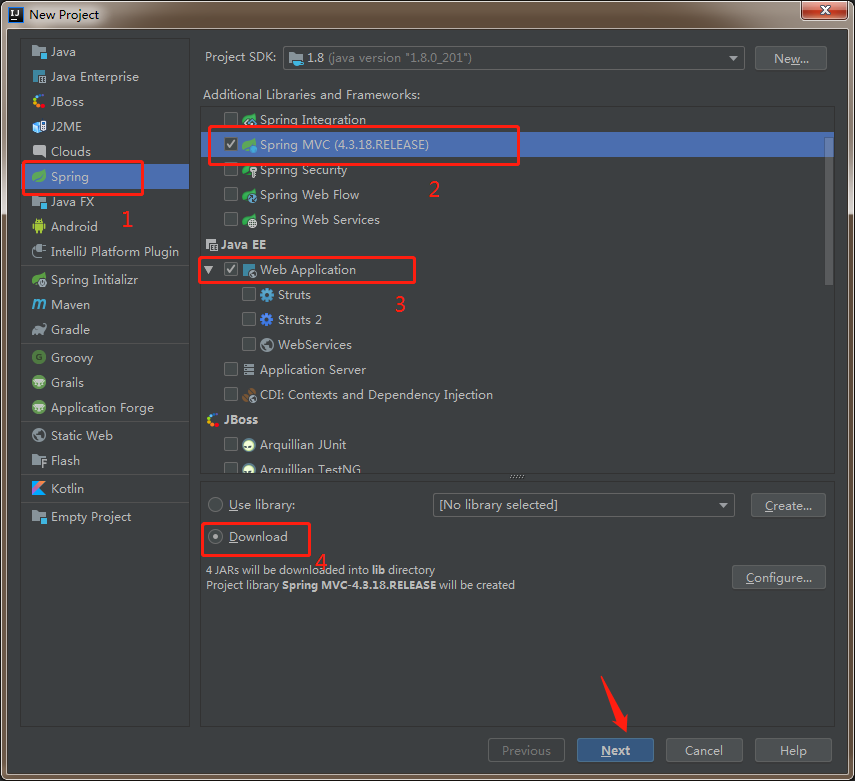Viewport: 855px width, 781px height.
Task: Check the CDI Contexts and Dependency Injection checkbox
Action: [231, 394]
